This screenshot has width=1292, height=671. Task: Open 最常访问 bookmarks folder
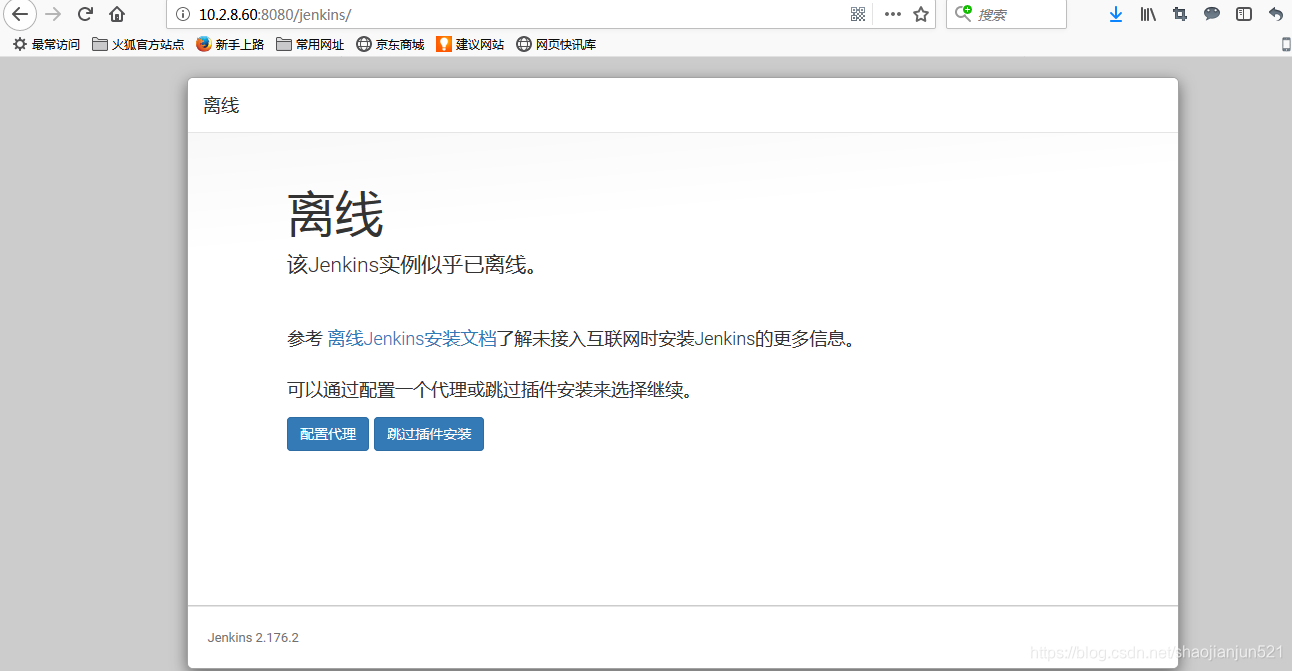click(x=46, y=44)
